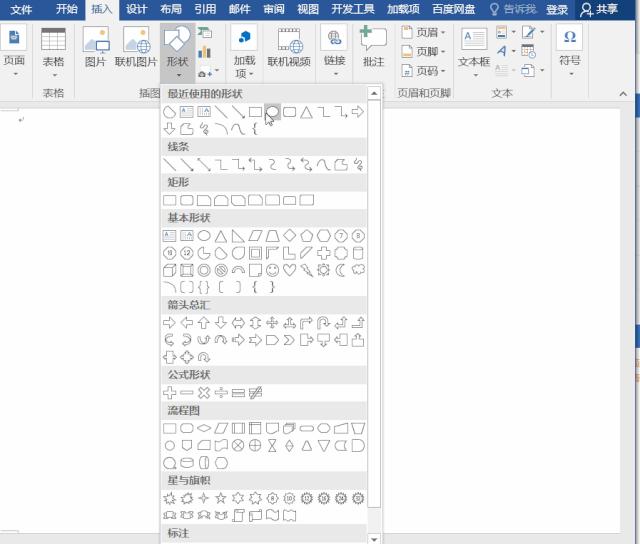The image size is (640, 544).
Task: Select the U-turn arrow shape
Action: 324,323
